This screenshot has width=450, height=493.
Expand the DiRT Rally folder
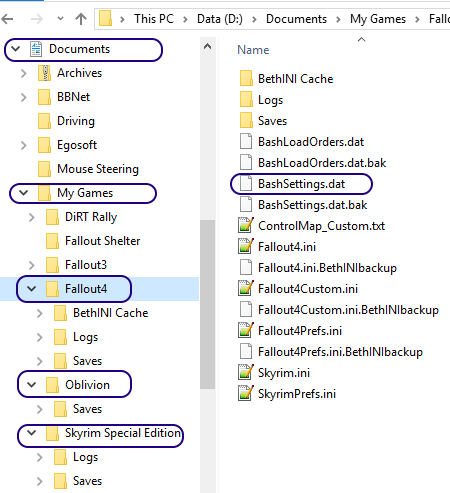(x=32, y=217)
